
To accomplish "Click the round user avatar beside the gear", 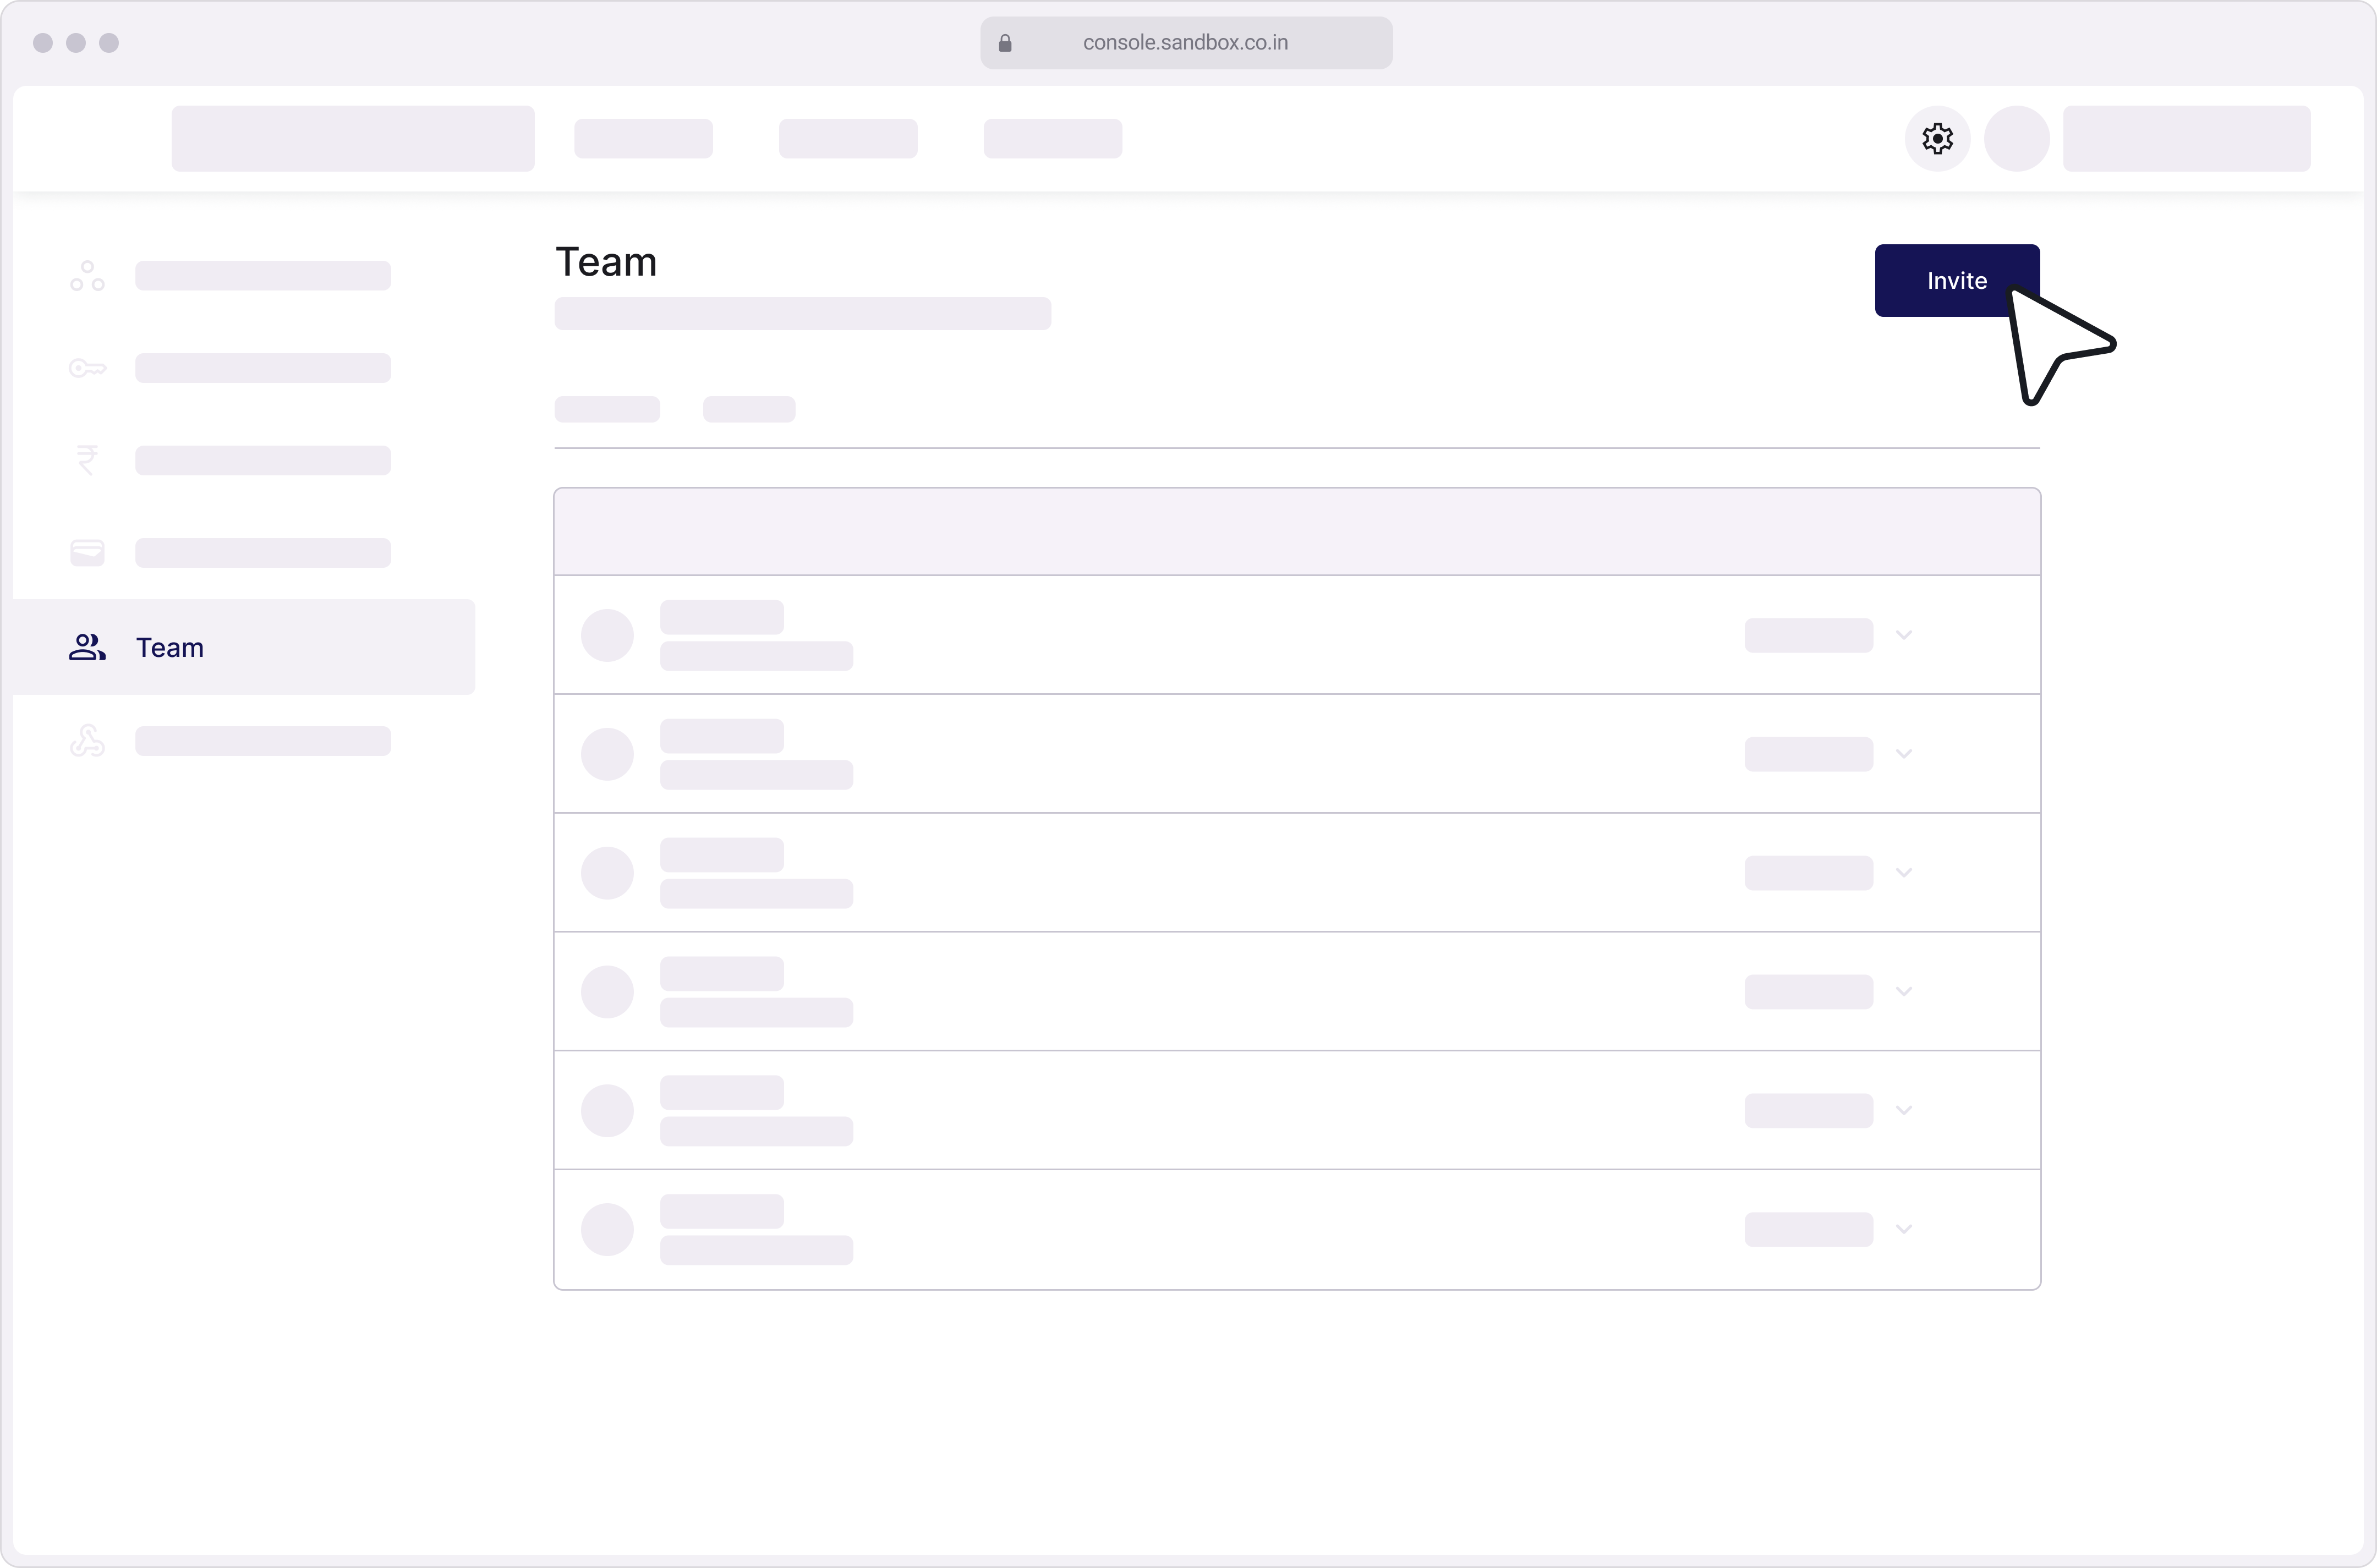I will [2016, 139].
